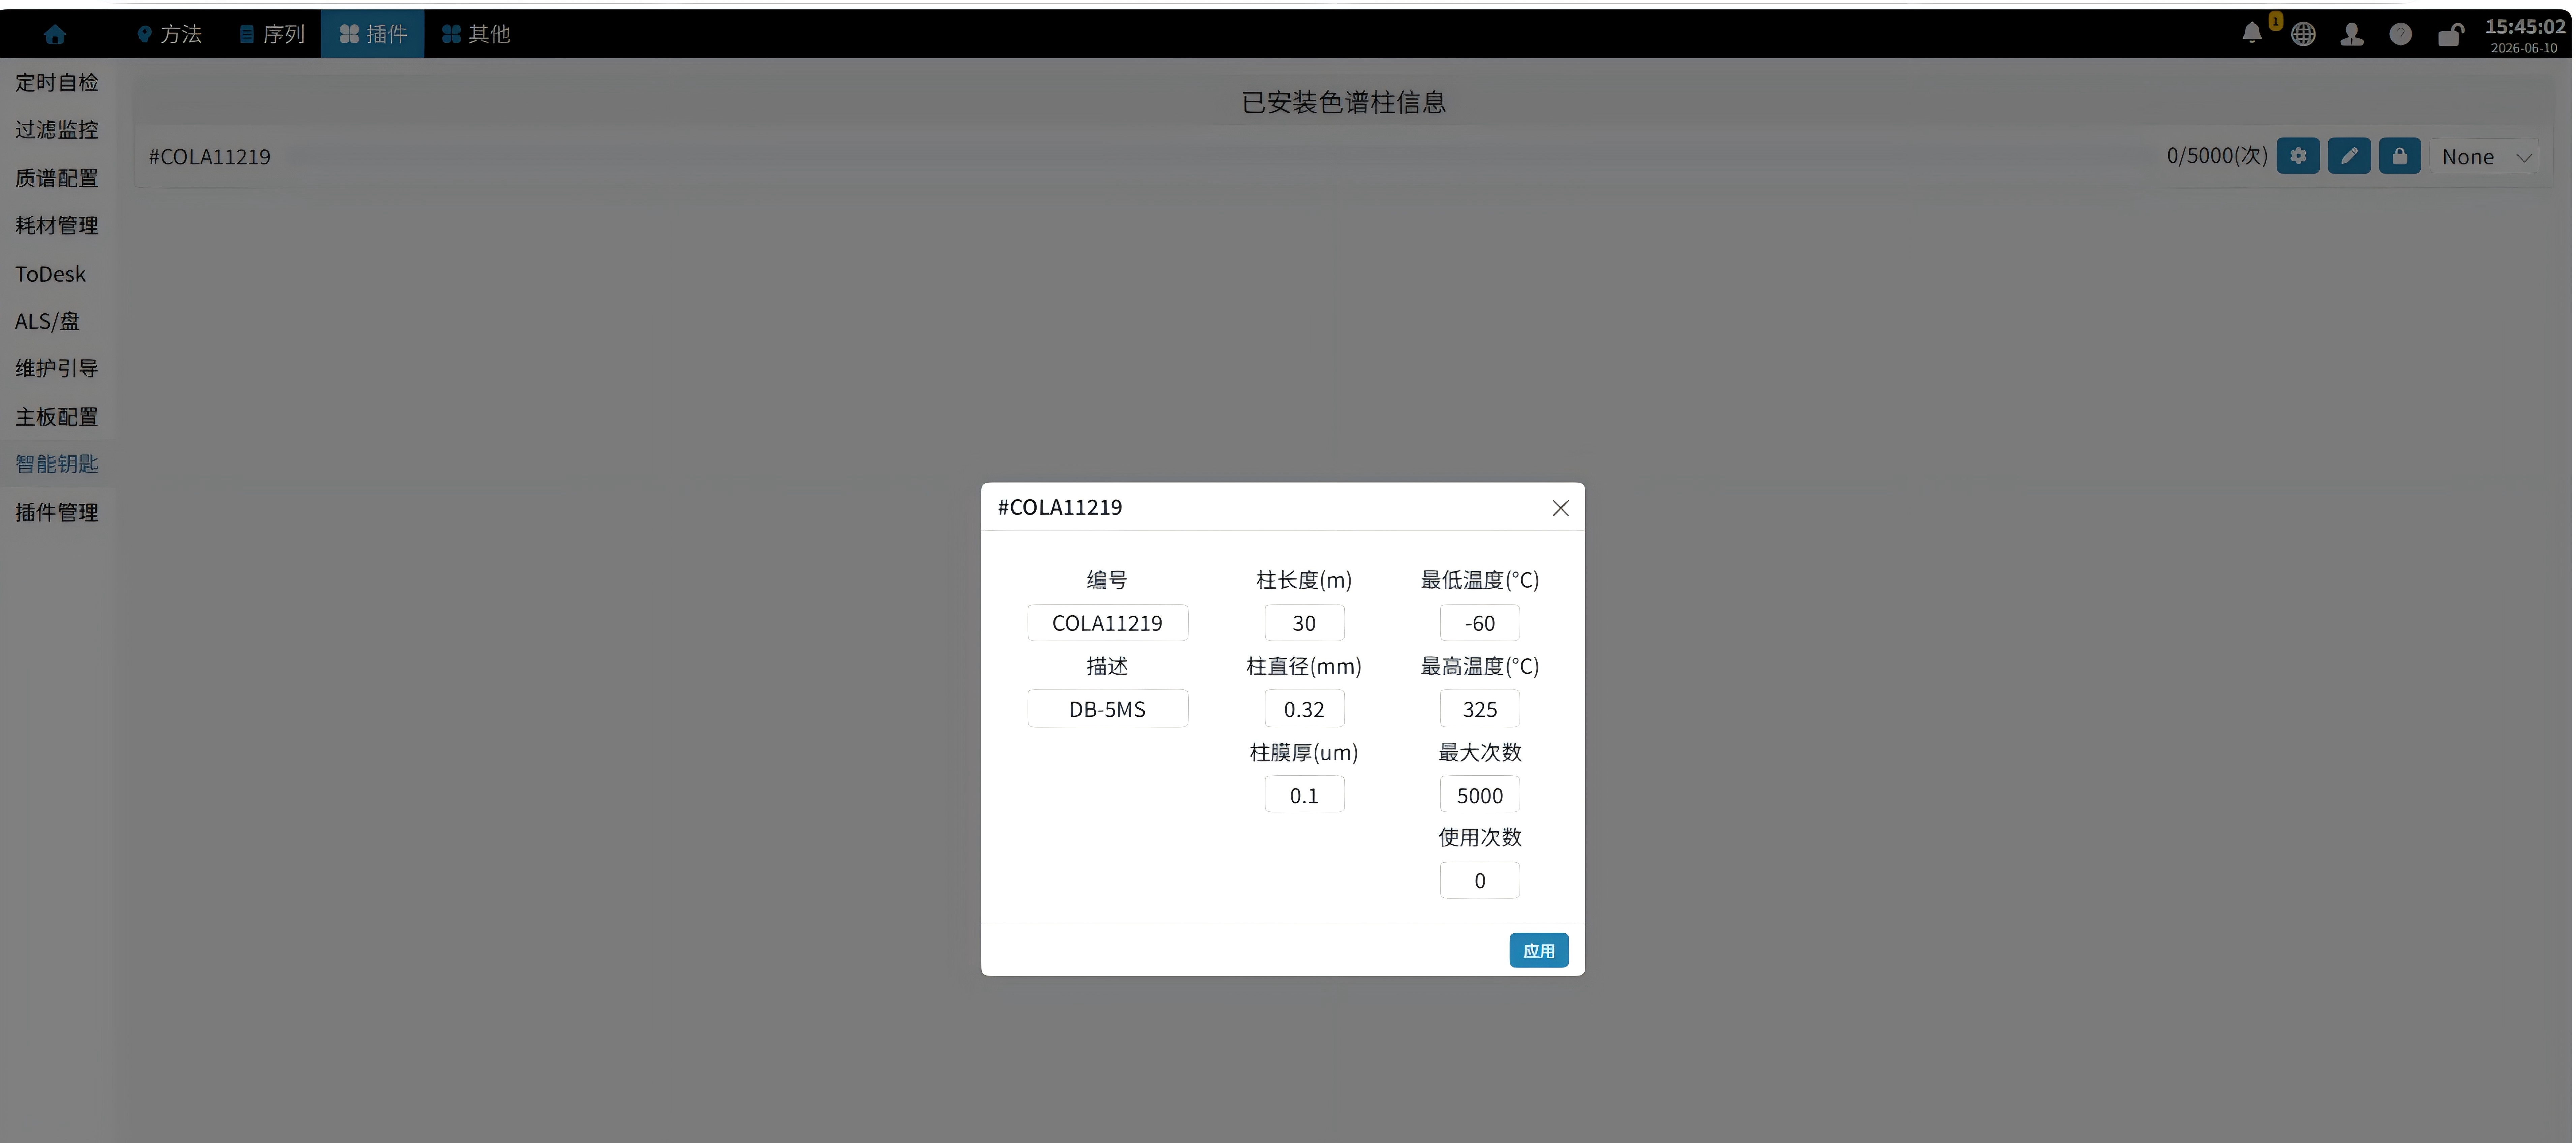This screenshot has width=2576, height=1143.
Task: Open 主板配置 in sidebar
Action: pos(57,417)
